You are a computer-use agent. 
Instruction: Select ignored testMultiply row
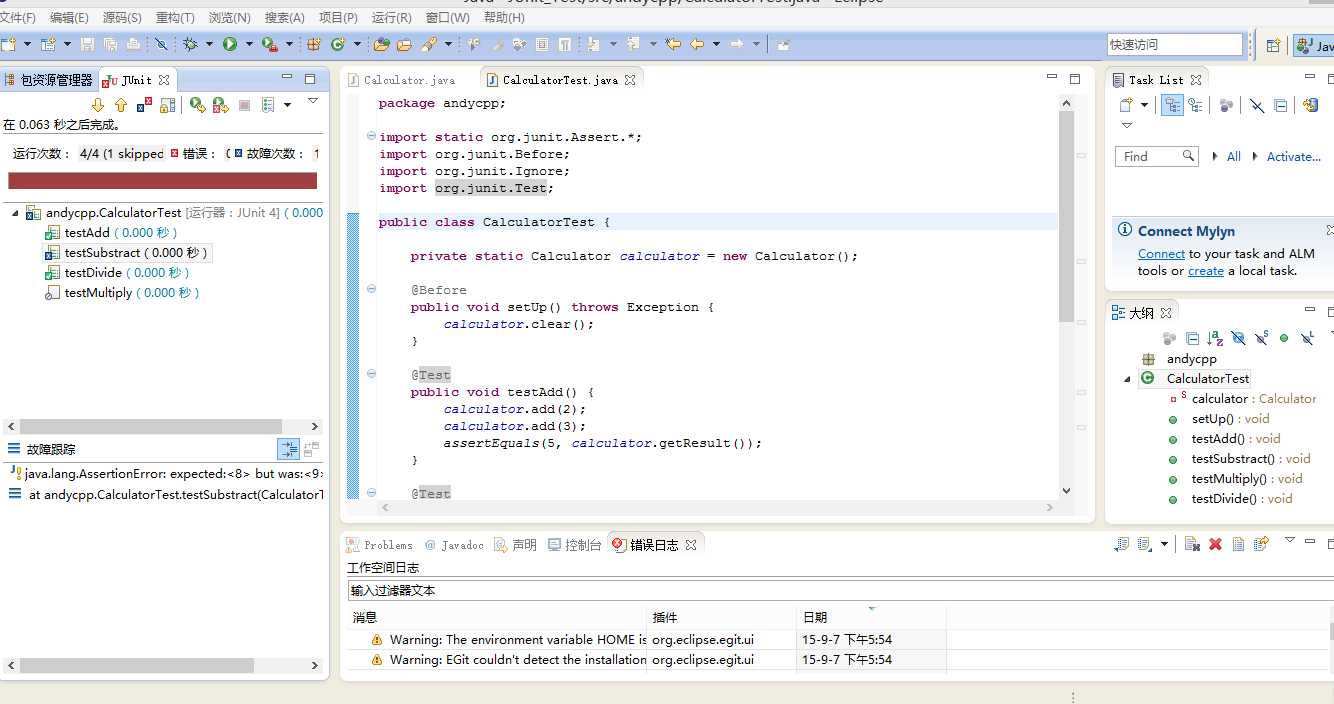123,293
